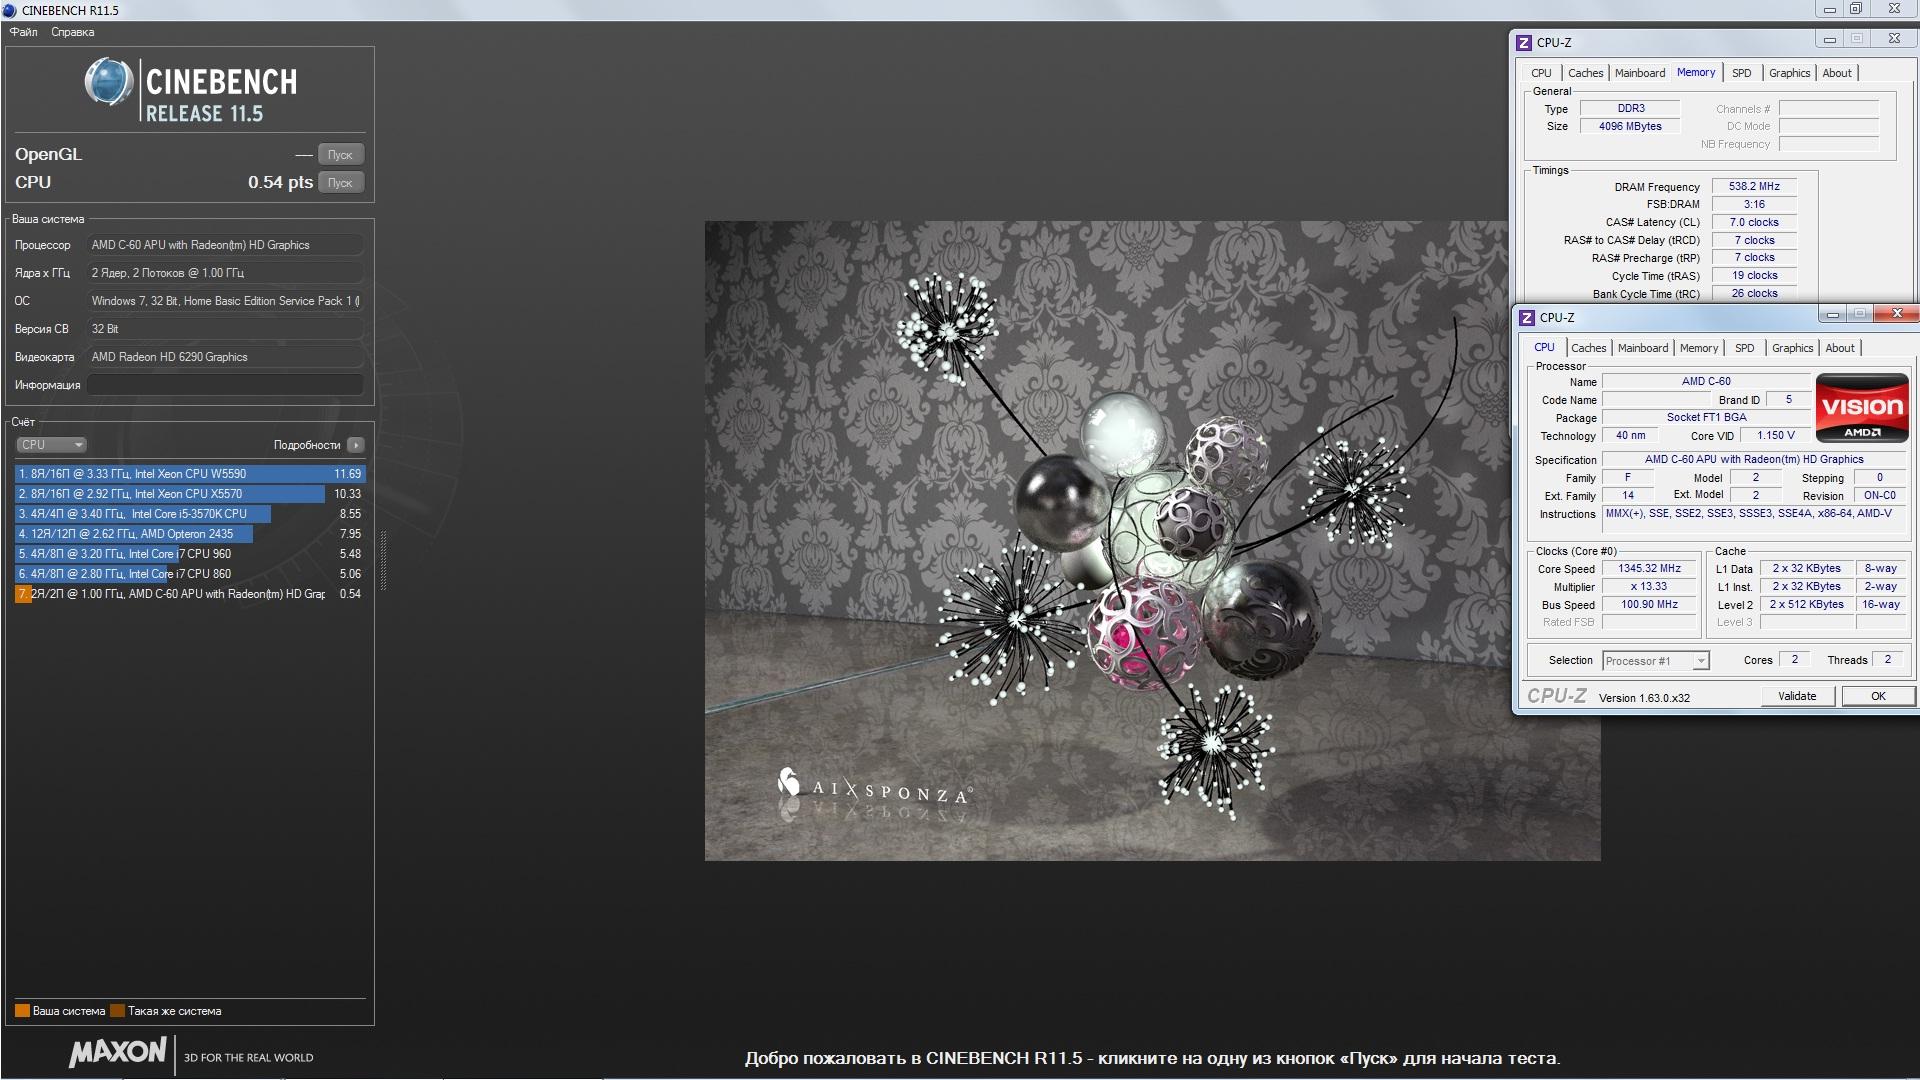Click the CPU-Z icon in back window title
The image size is (1920, 1080).
tap(1524, 43)
